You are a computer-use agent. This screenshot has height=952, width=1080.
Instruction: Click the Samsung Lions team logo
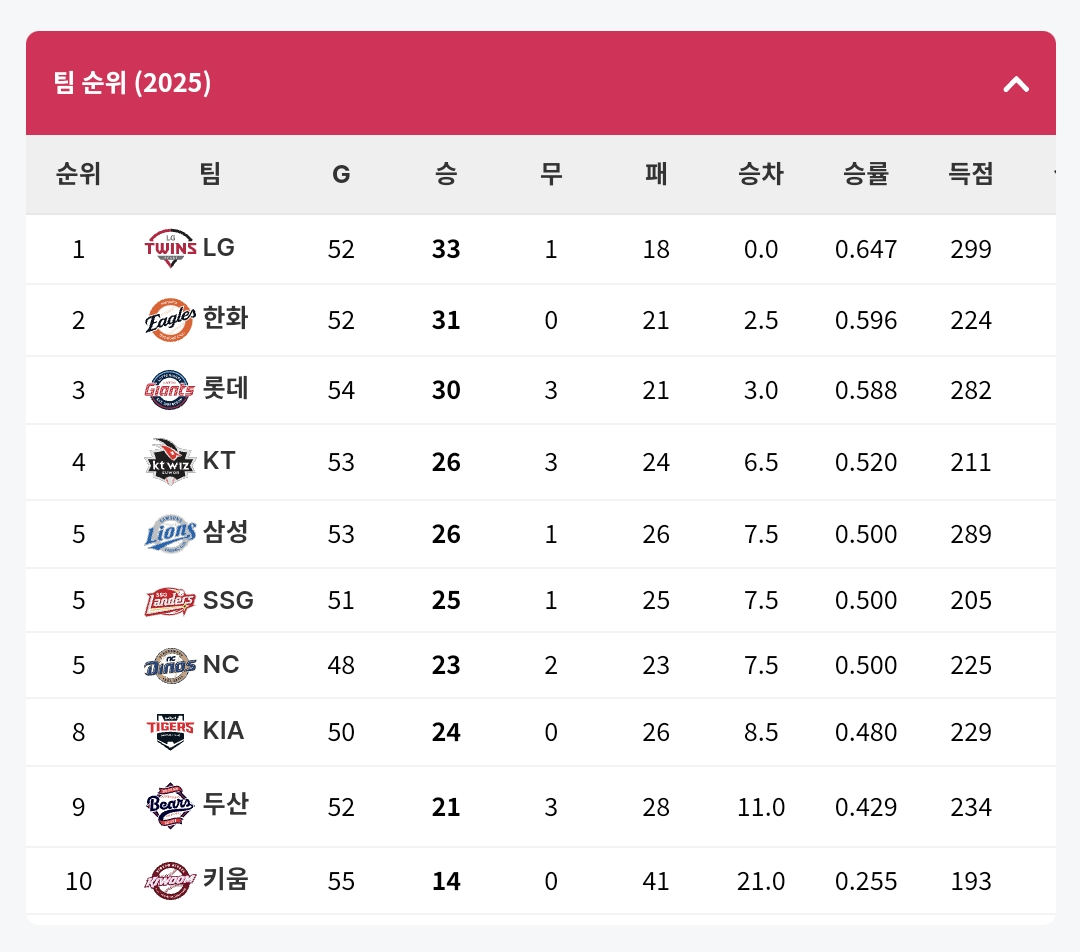(170, 534)
